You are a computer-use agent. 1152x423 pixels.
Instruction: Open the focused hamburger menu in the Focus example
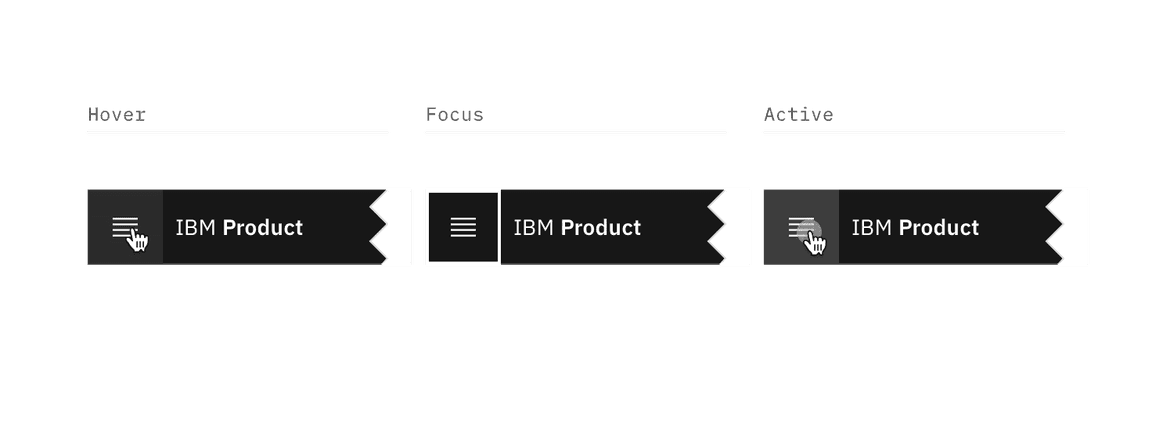click(x=463, y=227)
